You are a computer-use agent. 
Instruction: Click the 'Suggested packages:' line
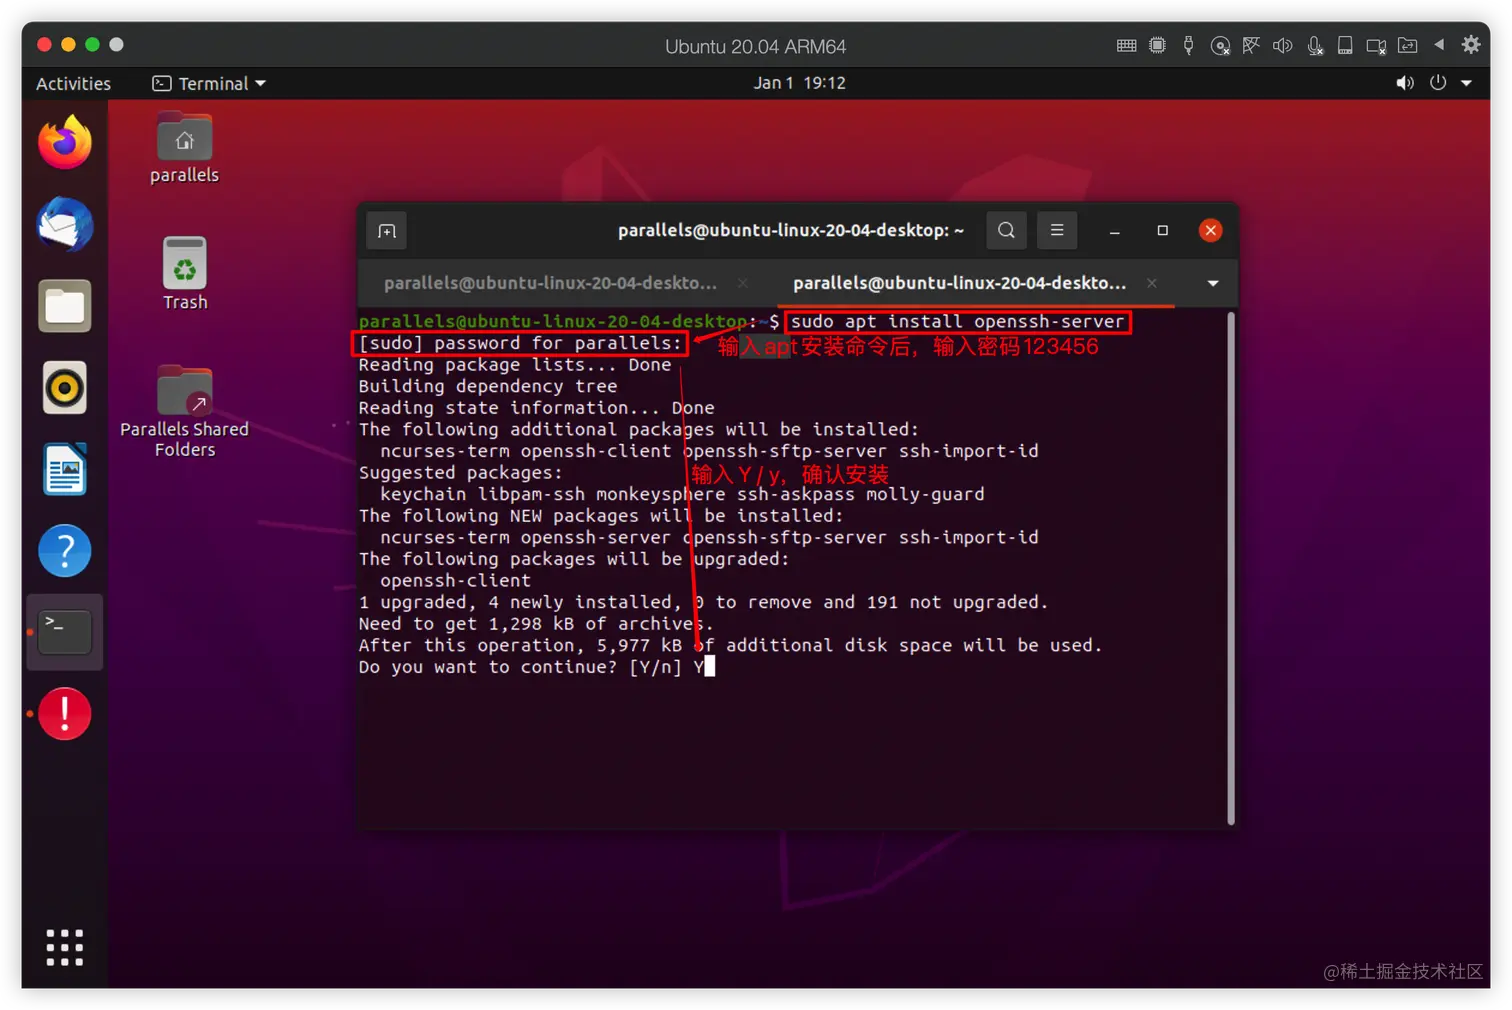tap(461, 473)
